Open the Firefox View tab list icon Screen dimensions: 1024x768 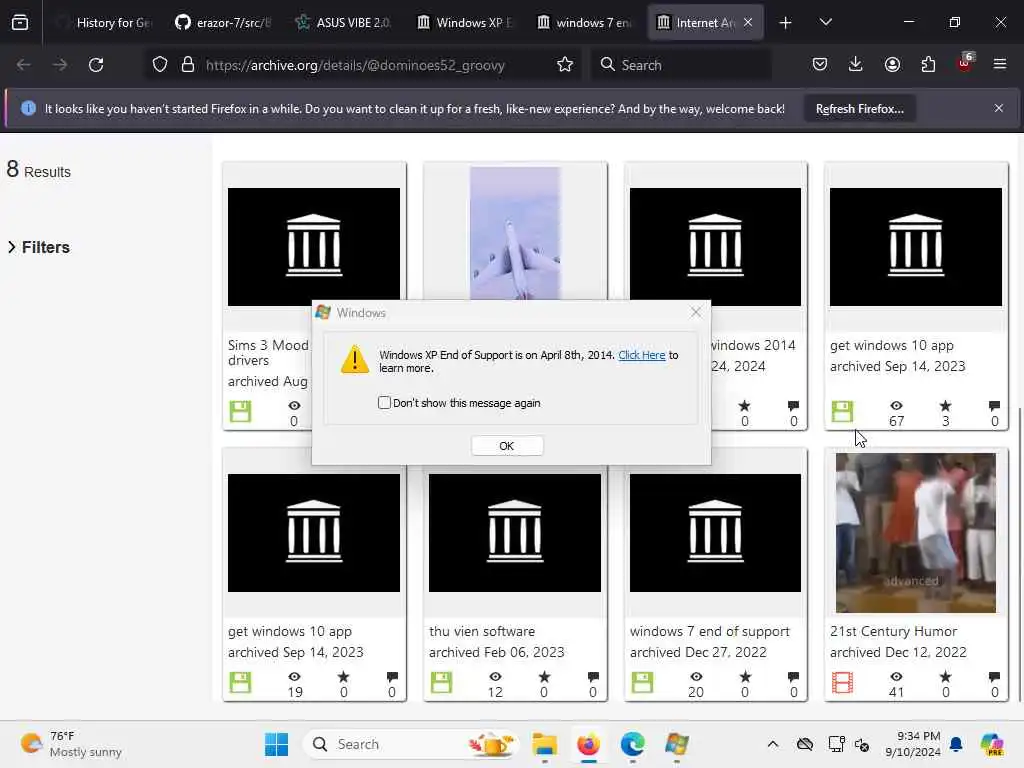20,22
